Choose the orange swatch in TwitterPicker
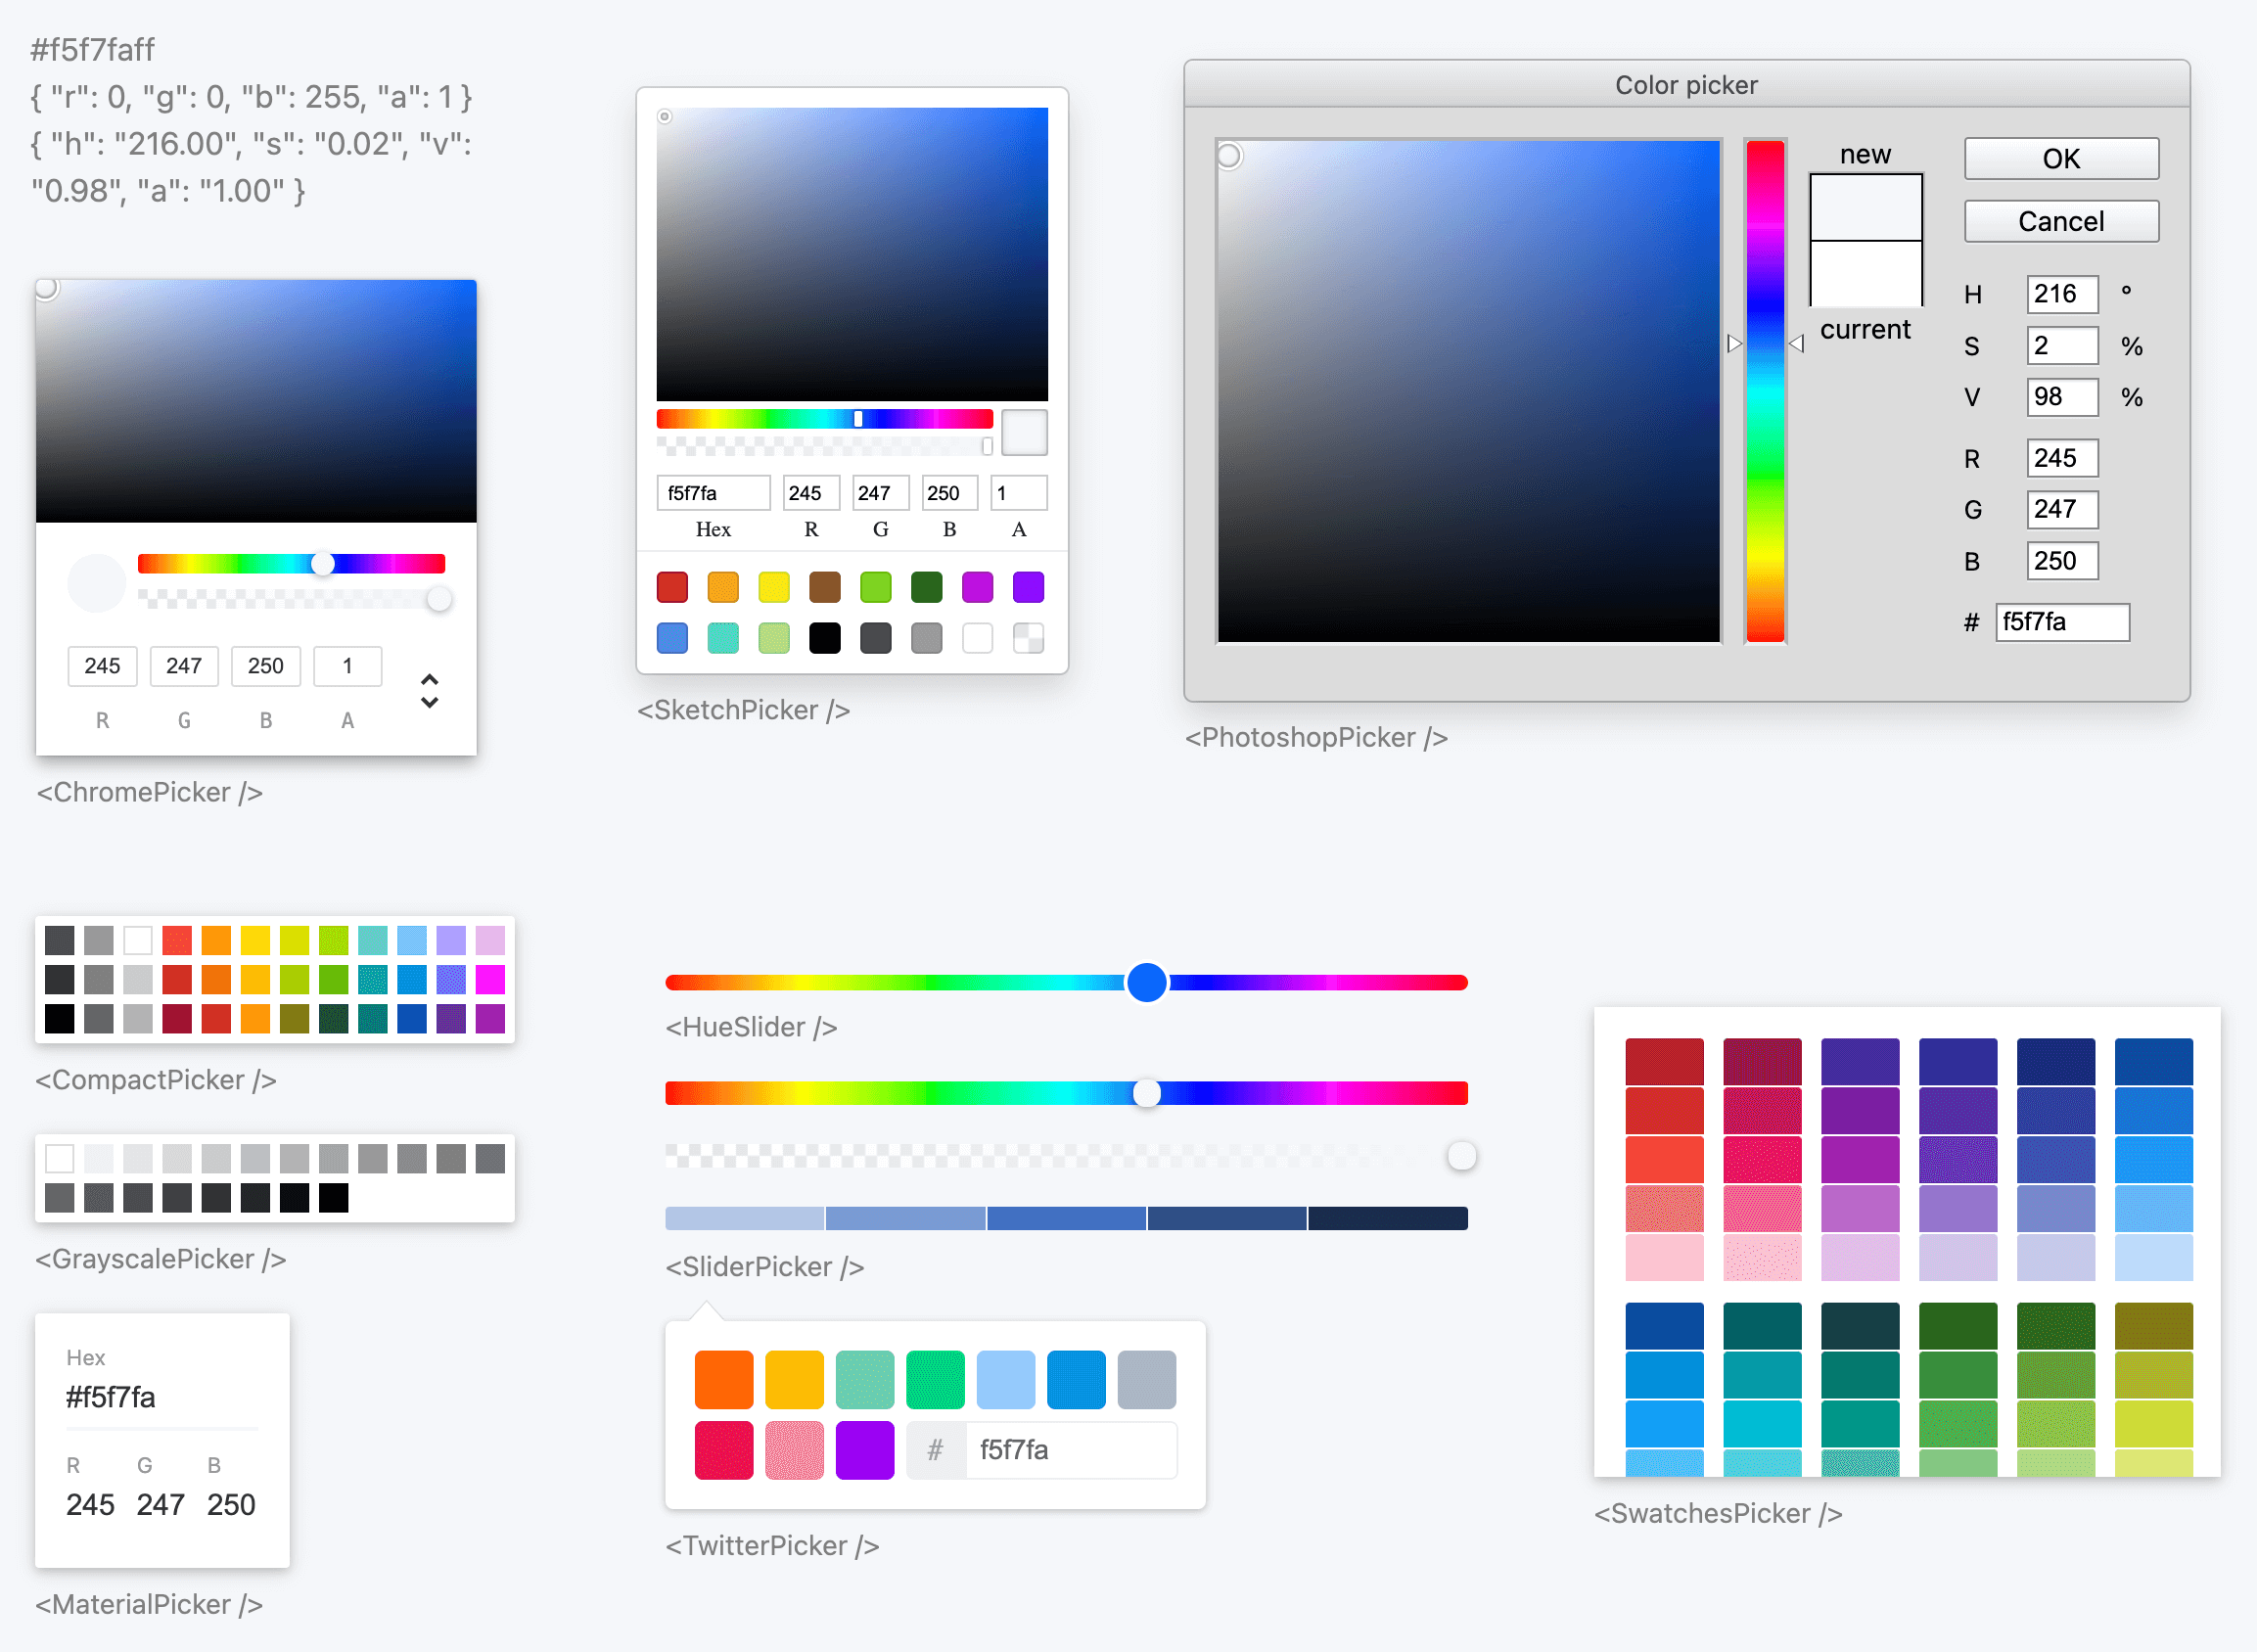The height and width of the screenshot is (1652, 2257). click(724, 1379)
